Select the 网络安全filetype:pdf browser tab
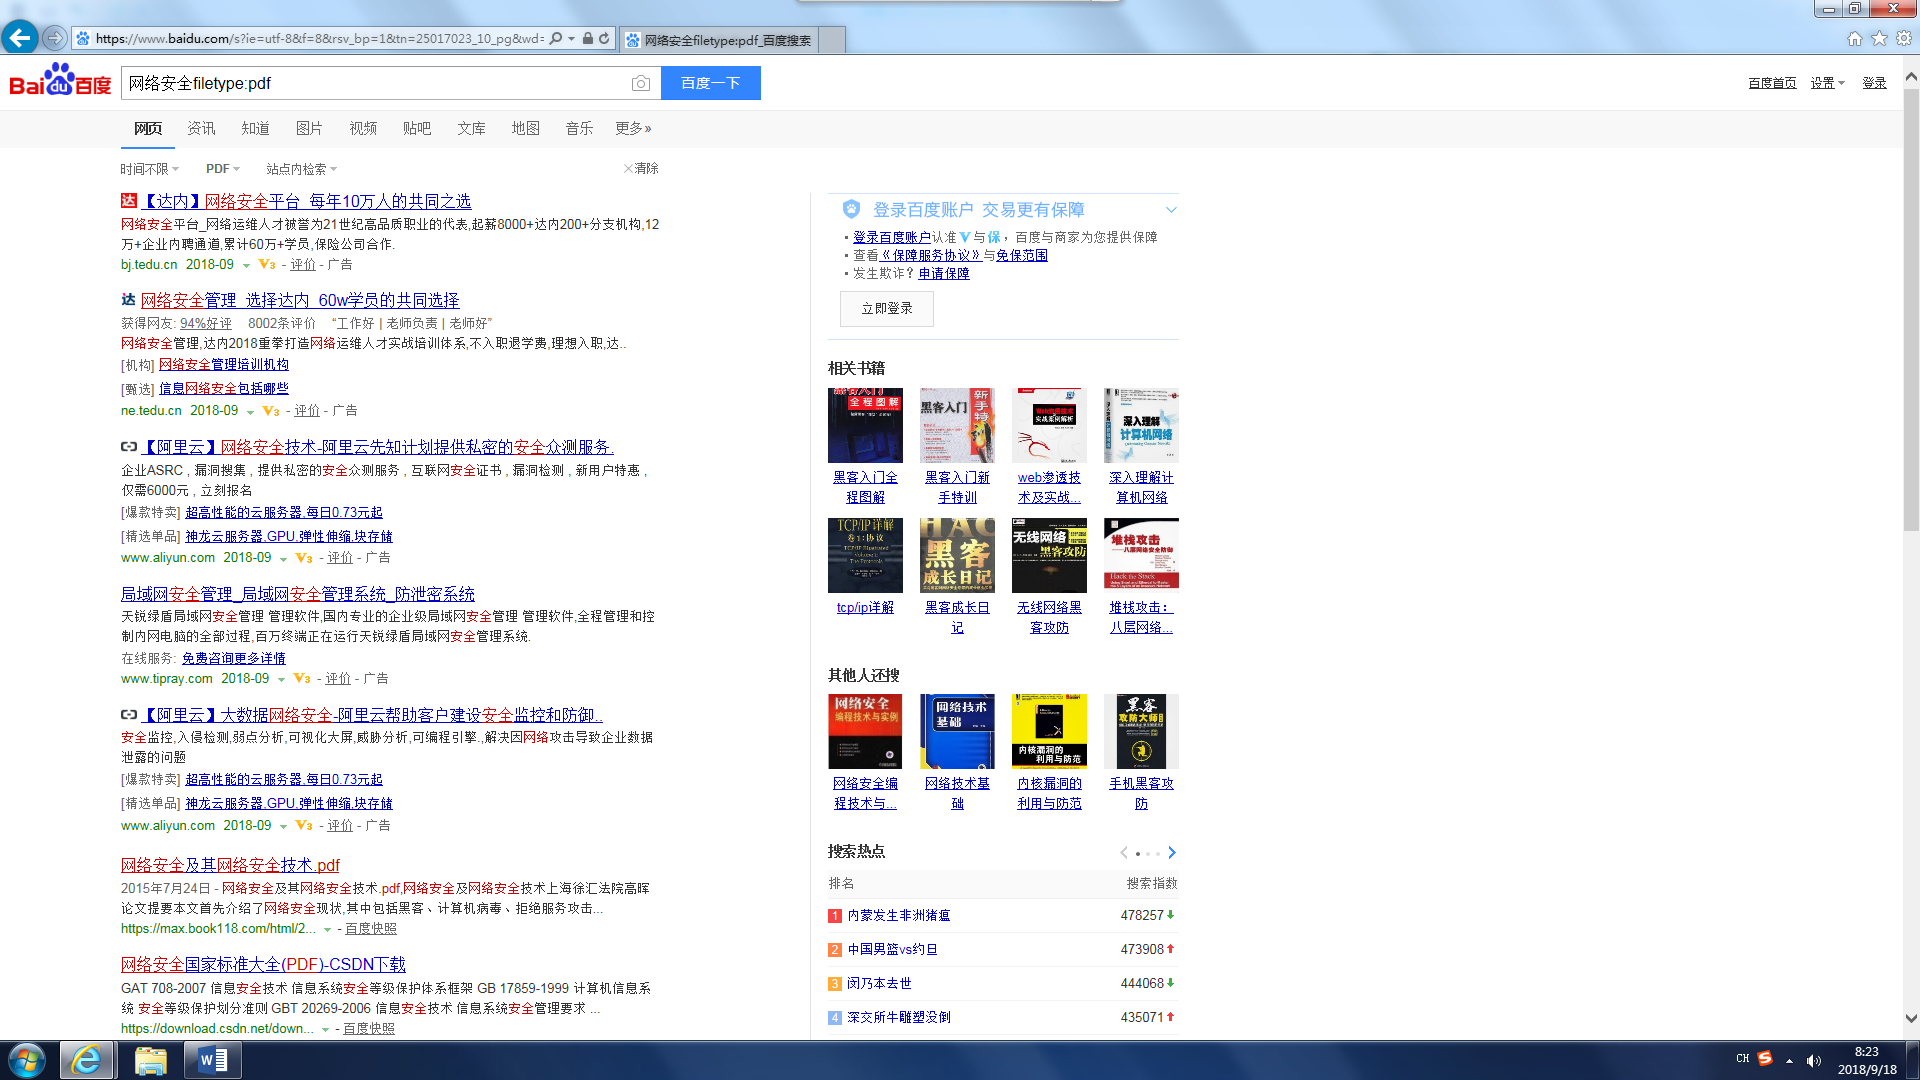Image resolution: width=1920 pixels, height=1080 pixels. point(719,40)
